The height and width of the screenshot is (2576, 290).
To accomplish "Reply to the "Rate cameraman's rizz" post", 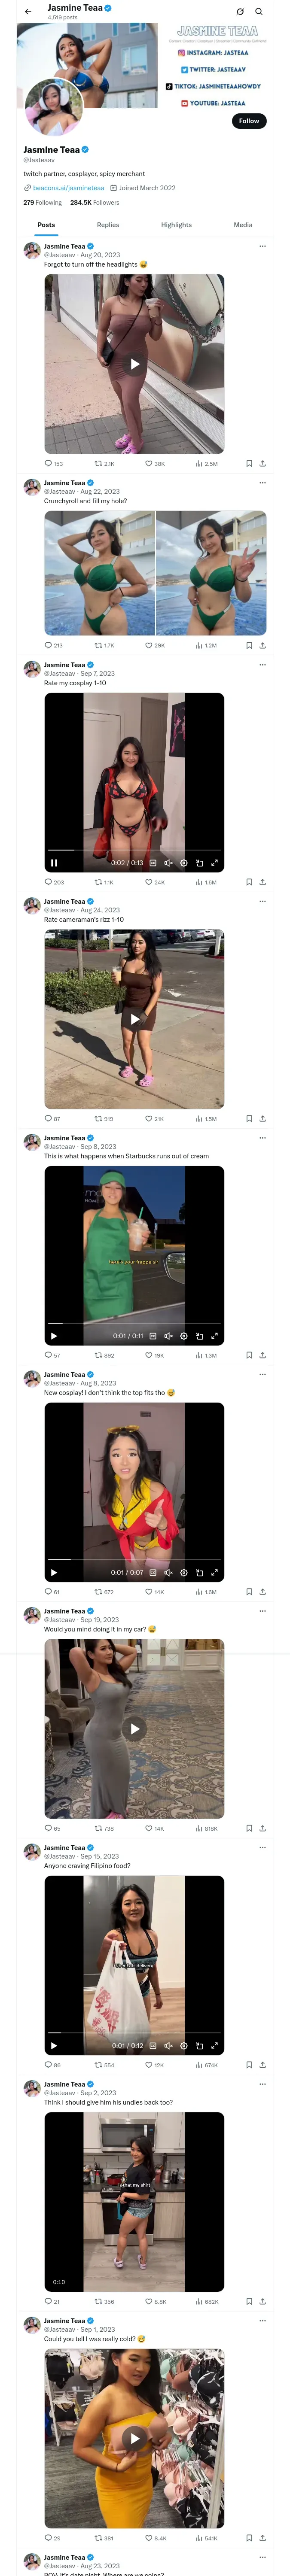I will click(x=48, y=1119).
